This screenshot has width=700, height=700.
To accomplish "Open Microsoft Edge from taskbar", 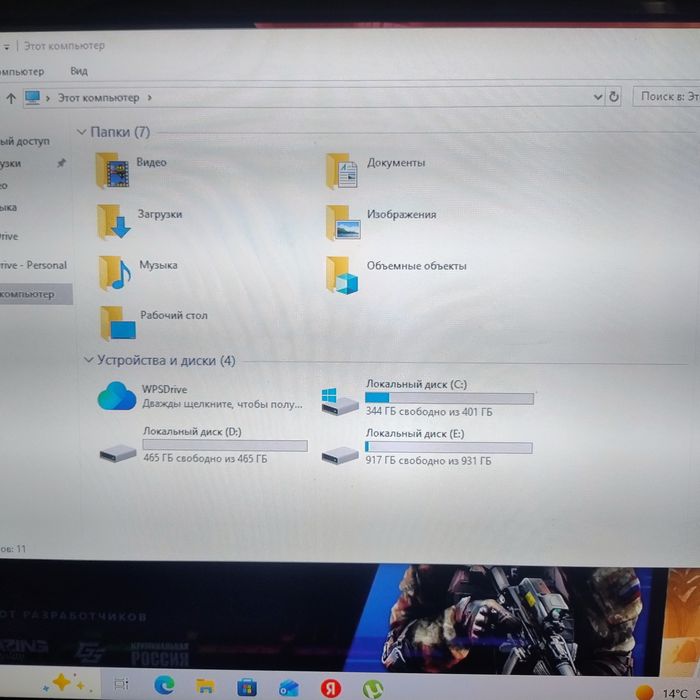I will coord(164,685).
